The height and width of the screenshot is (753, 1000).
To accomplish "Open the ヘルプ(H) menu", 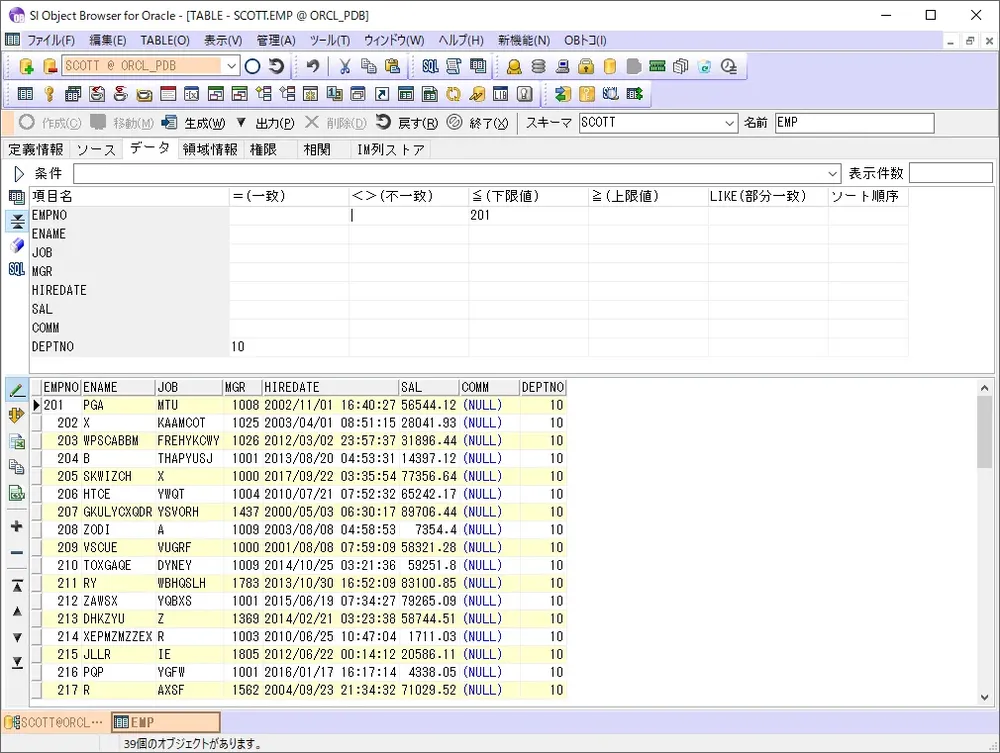I will click(x=460, y=40).
